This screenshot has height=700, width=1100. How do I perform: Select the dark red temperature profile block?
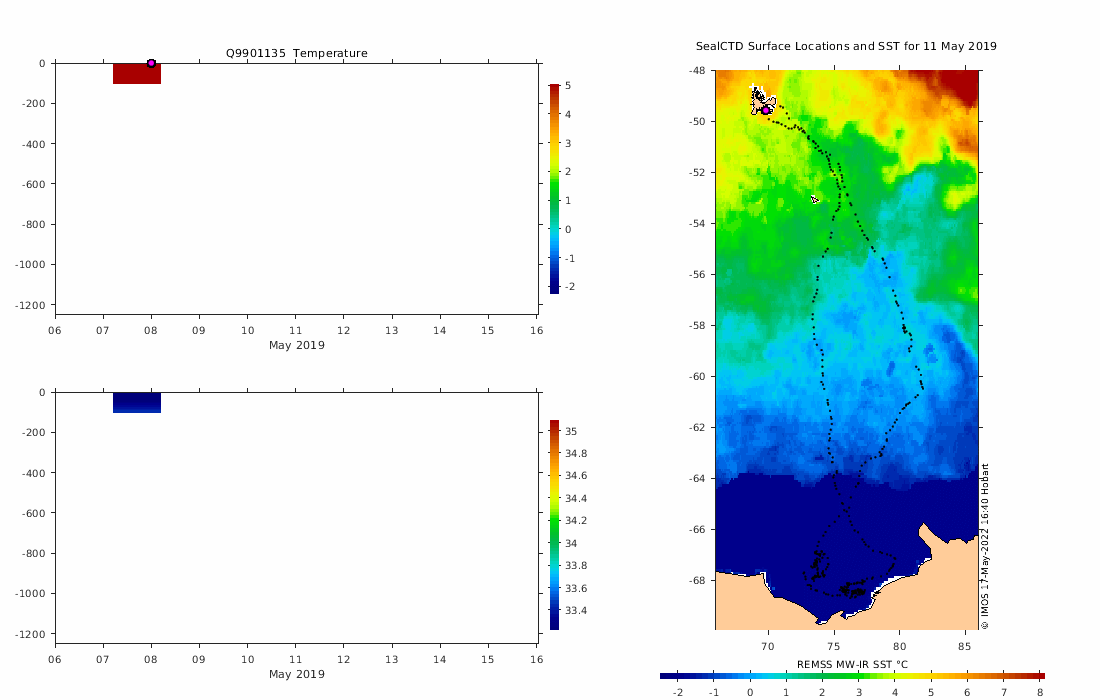click(137, 74)
